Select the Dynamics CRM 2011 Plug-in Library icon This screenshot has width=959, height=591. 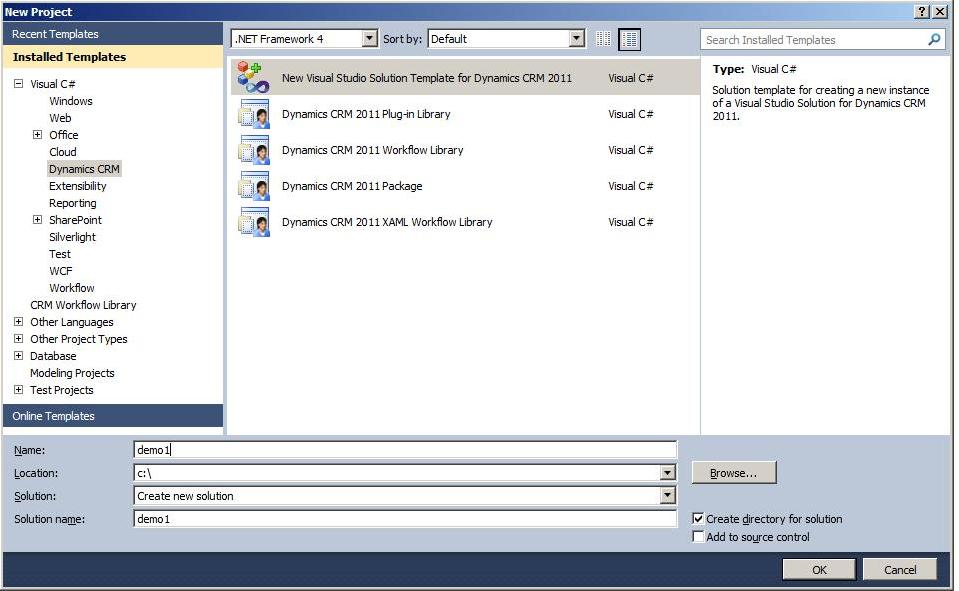253,114
